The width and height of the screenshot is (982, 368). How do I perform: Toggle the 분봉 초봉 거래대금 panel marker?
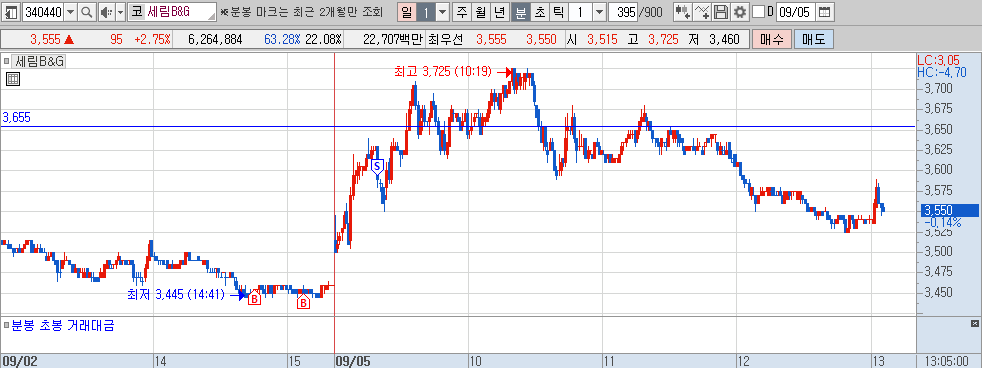pyautogui.click(x=6, y=325)
